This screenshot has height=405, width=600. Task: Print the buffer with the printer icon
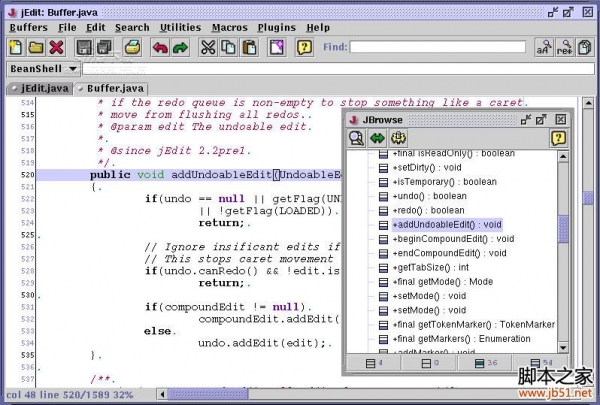(x=132, y=47)
